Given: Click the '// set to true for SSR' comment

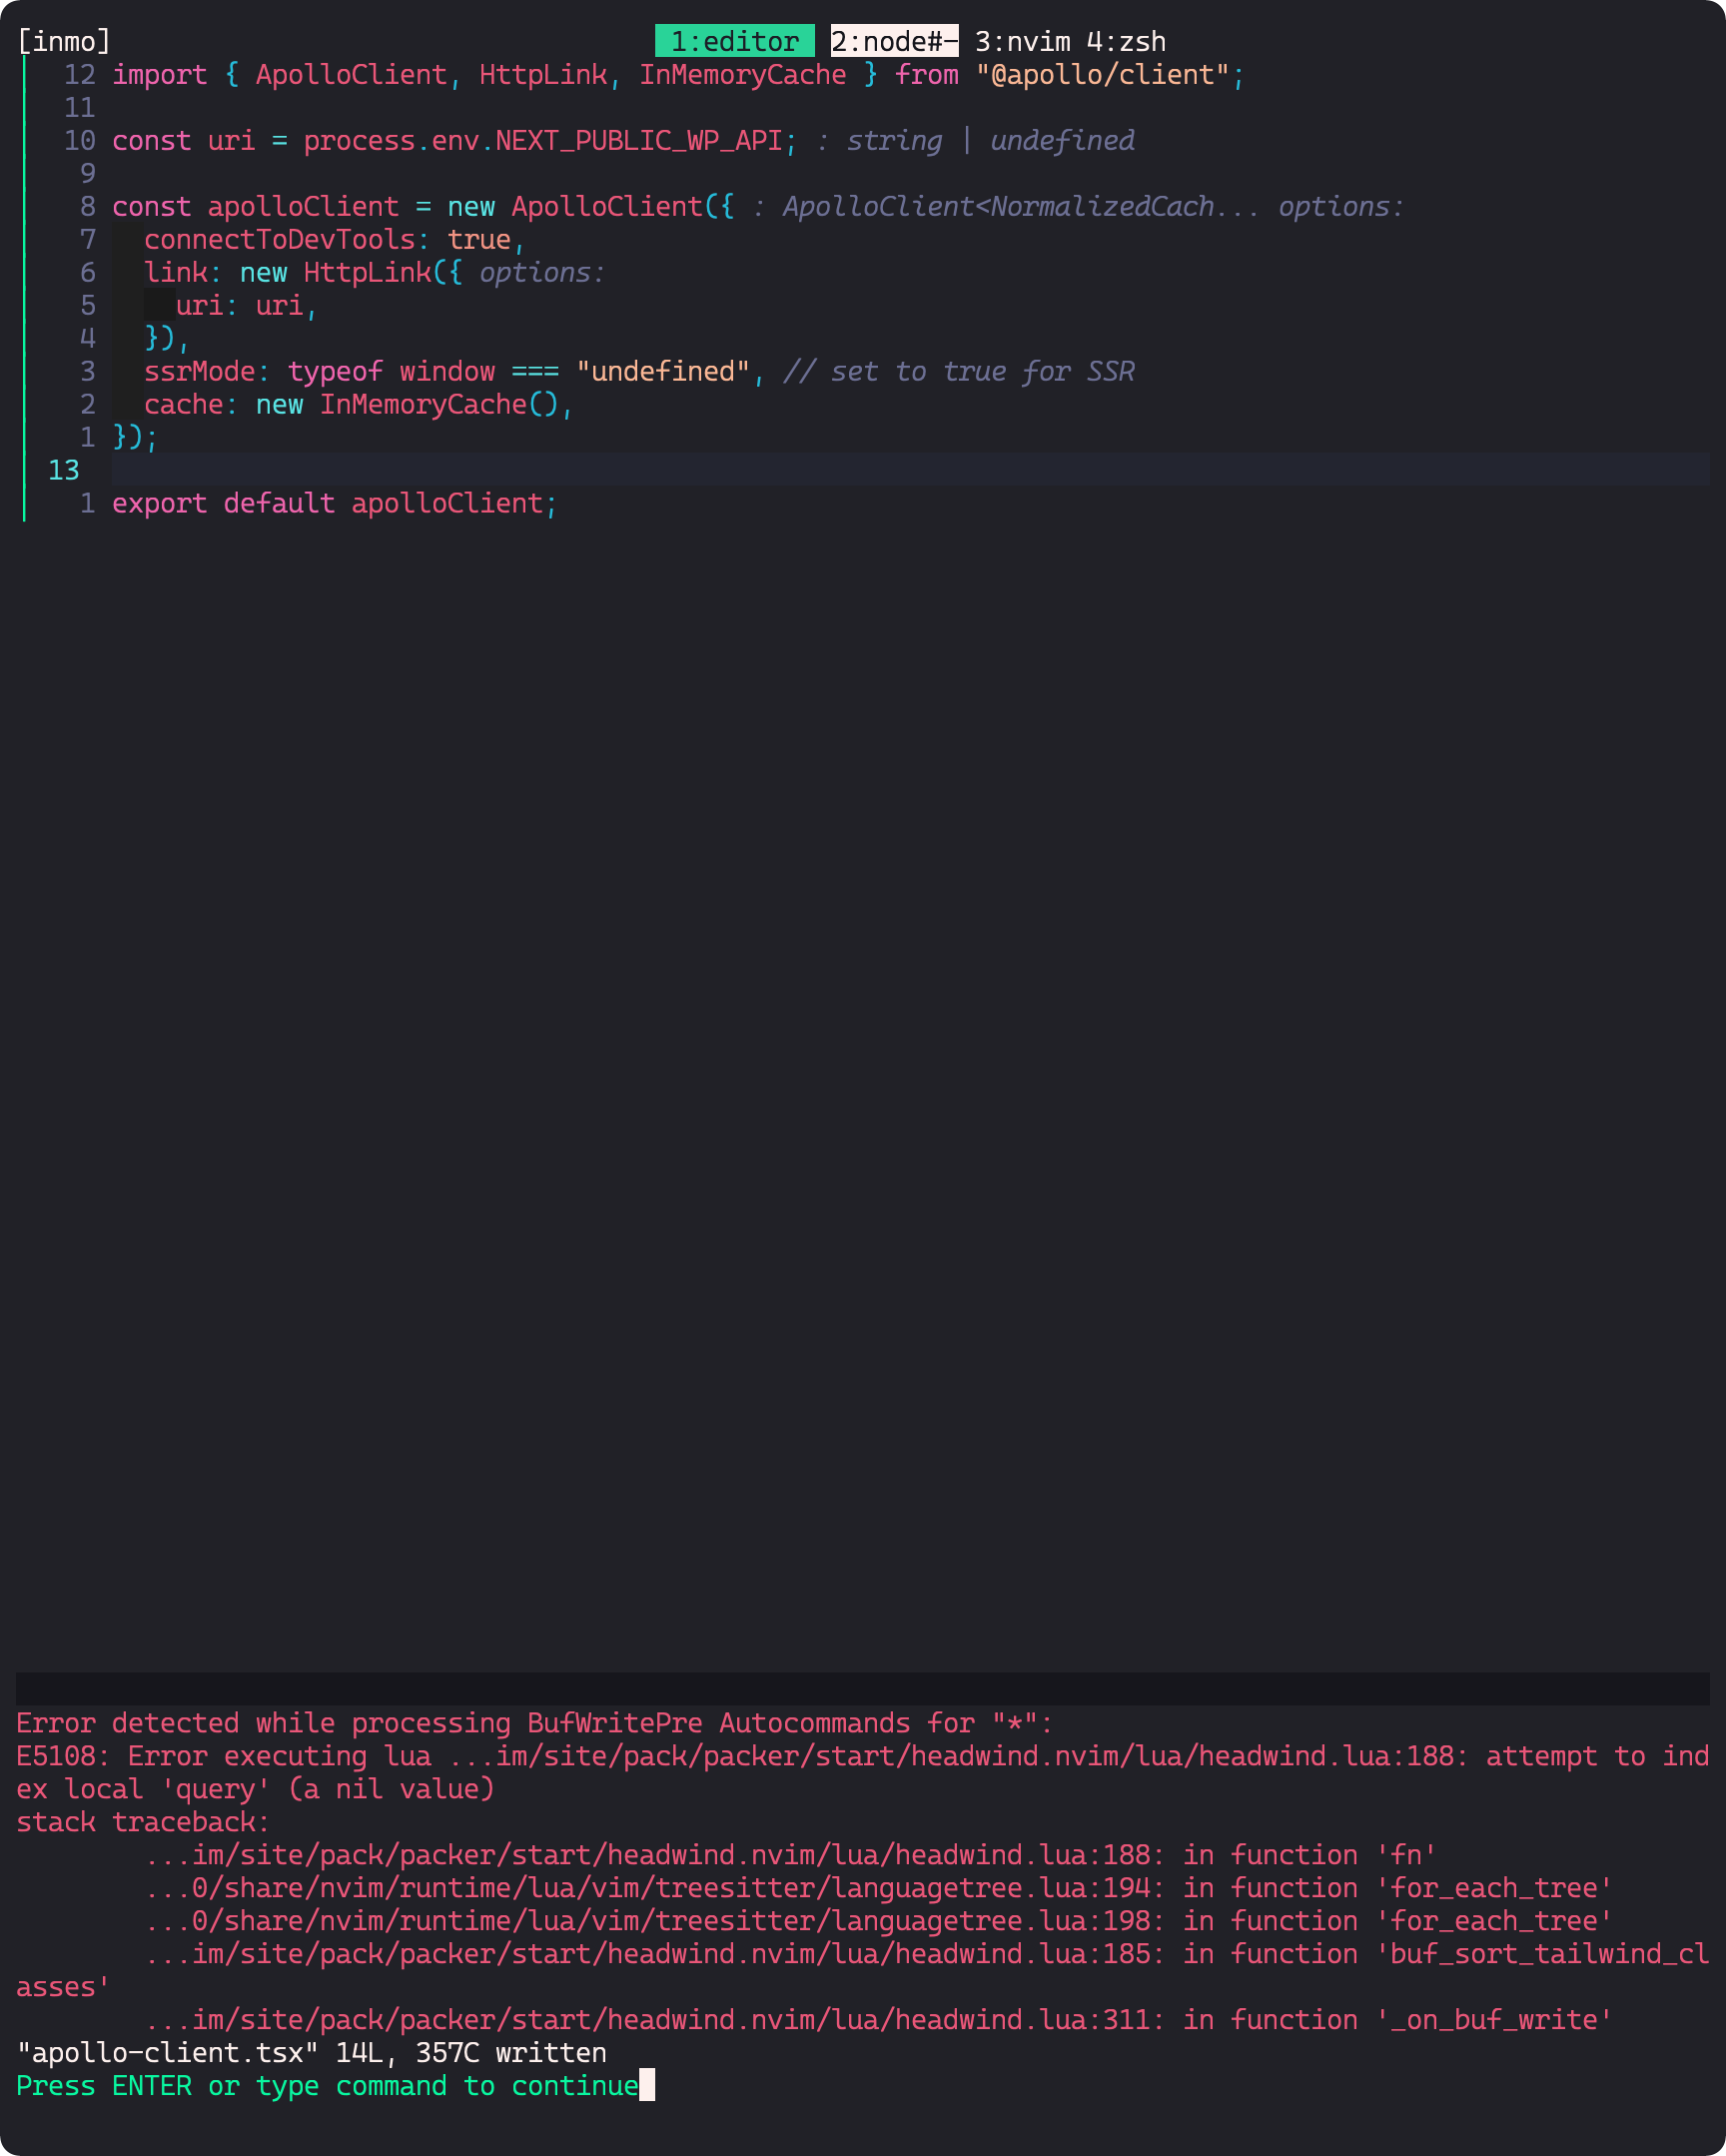Looking at the screenshot, I should (958, 372).
